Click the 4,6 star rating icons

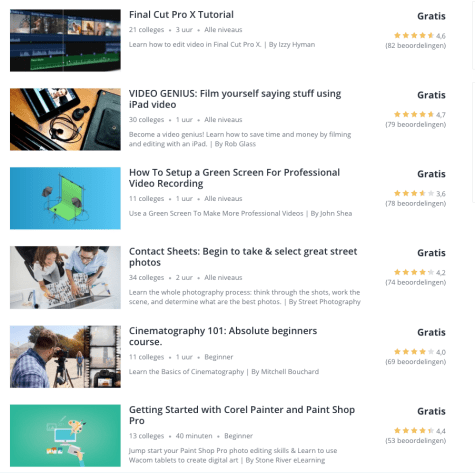tap(414, 35)
